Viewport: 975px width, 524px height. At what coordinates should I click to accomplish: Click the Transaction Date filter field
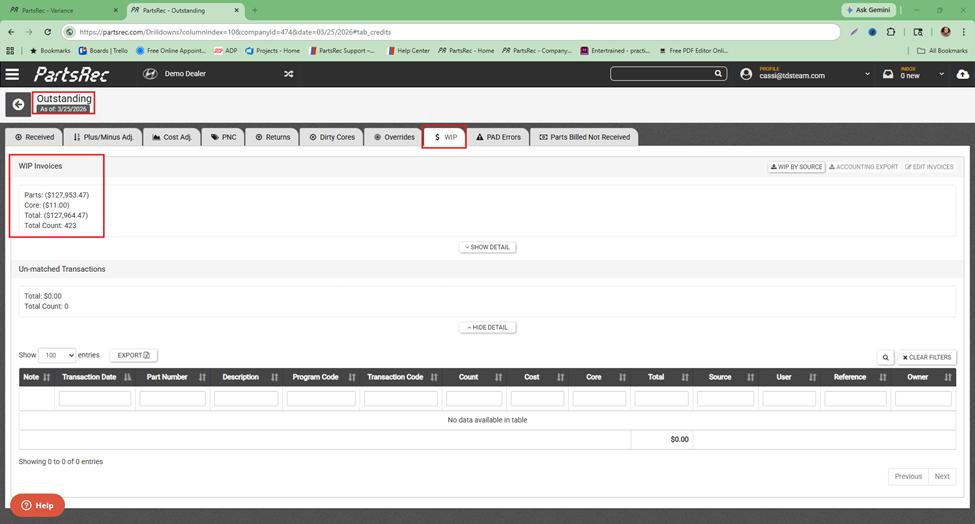click(x=95, y=398)
